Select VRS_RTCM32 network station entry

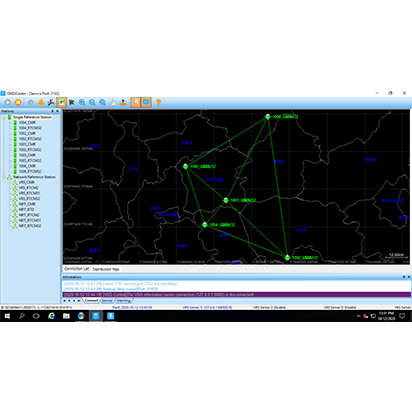(x=29, y=199)
